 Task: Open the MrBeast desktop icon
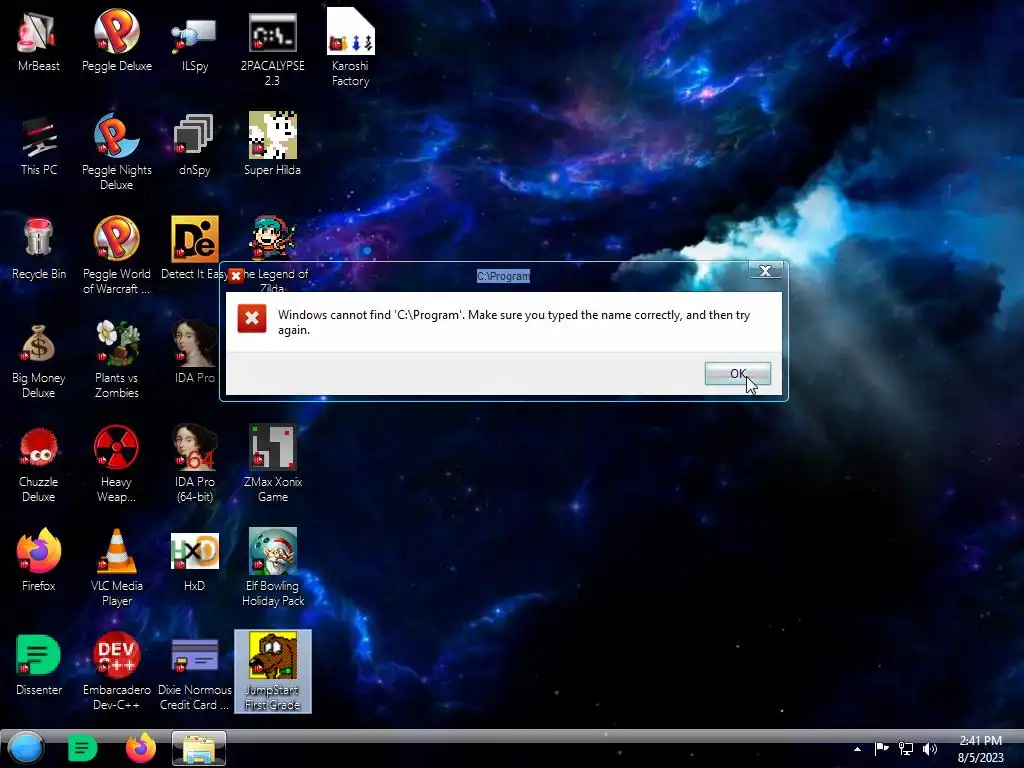point(38,41)
